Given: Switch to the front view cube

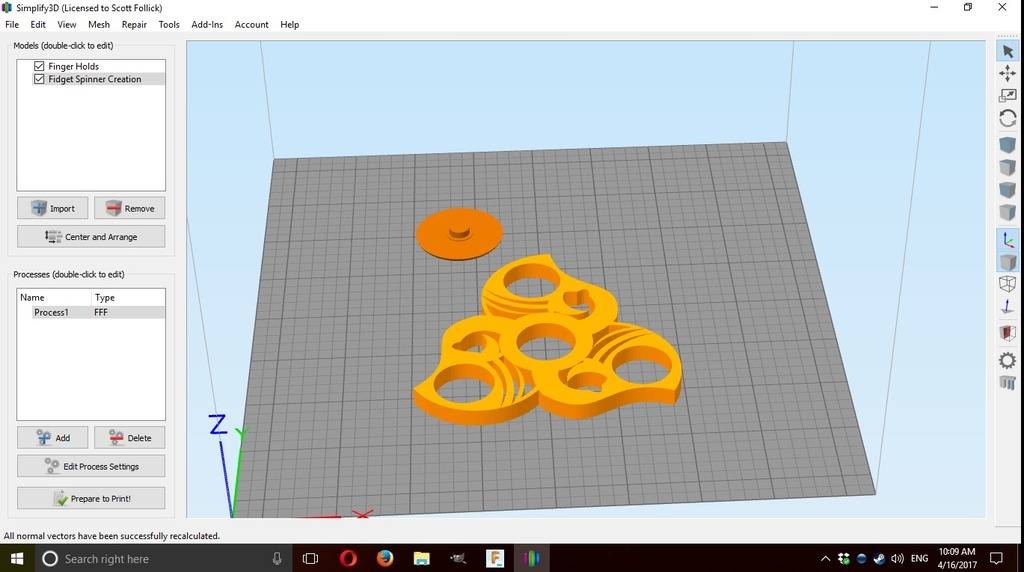Looking at the screenshot, I should click(x=1008, y=189).
